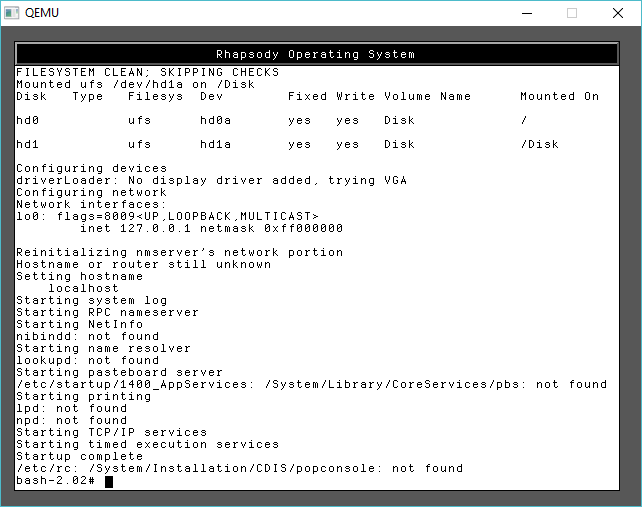Viewport: 642px width, 507px height.
Task: Click the bash-2.02# prompt cursor
Action: pyautogui.click(x=108, y=481)
